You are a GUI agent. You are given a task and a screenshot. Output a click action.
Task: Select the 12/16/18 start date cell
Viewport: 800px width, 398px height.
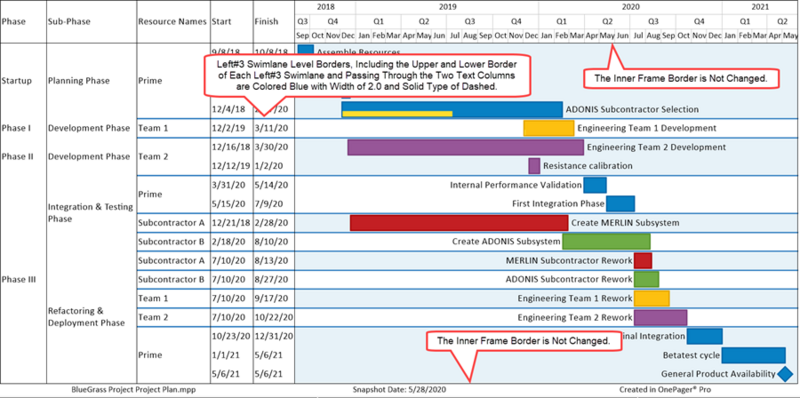(231, 147)
